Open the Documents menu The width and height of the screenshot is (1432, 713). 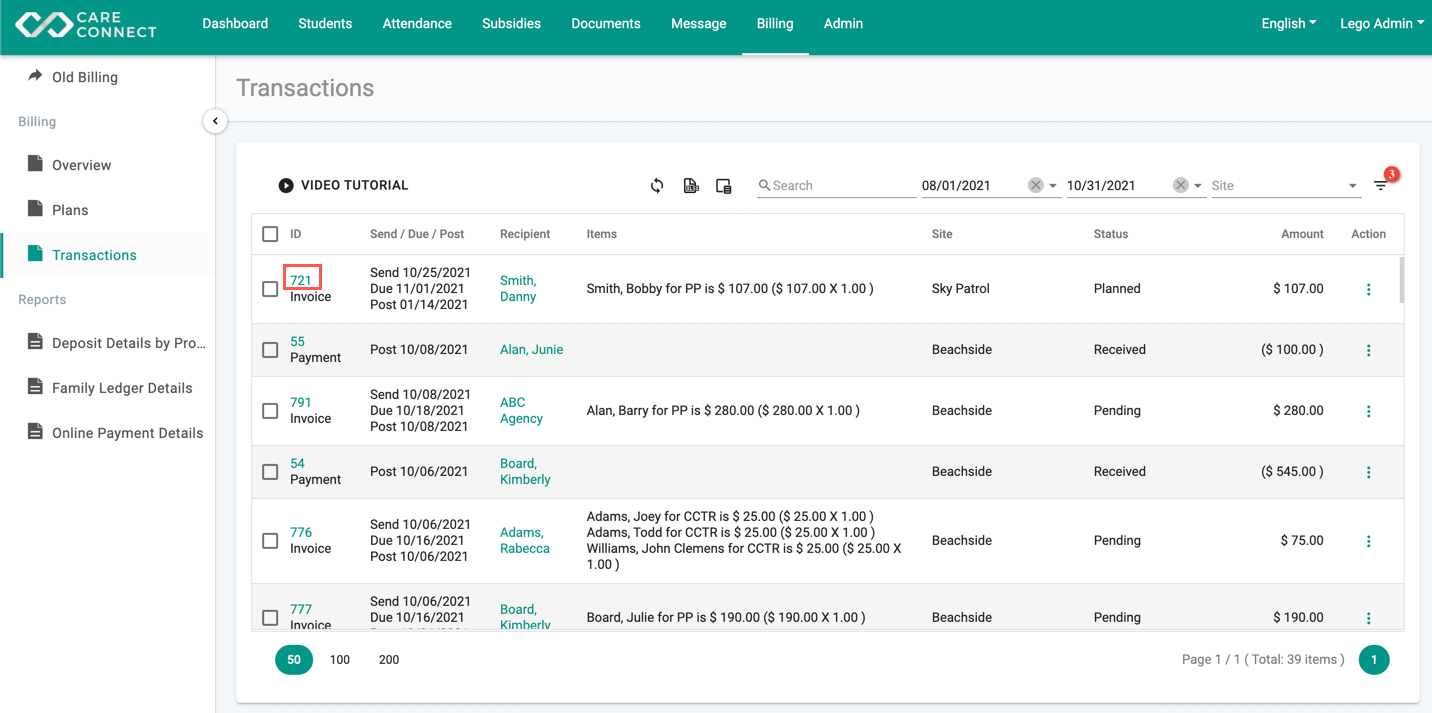pyautogui.click(x=606, y=23)
